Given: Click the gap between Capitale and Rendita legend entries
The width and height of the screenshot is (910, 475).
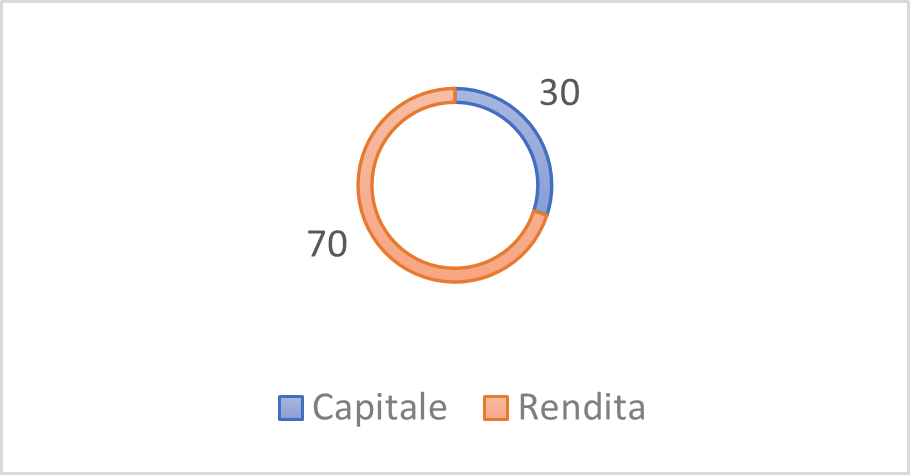Looking at the screenshot, I should (x=465, y=408).
